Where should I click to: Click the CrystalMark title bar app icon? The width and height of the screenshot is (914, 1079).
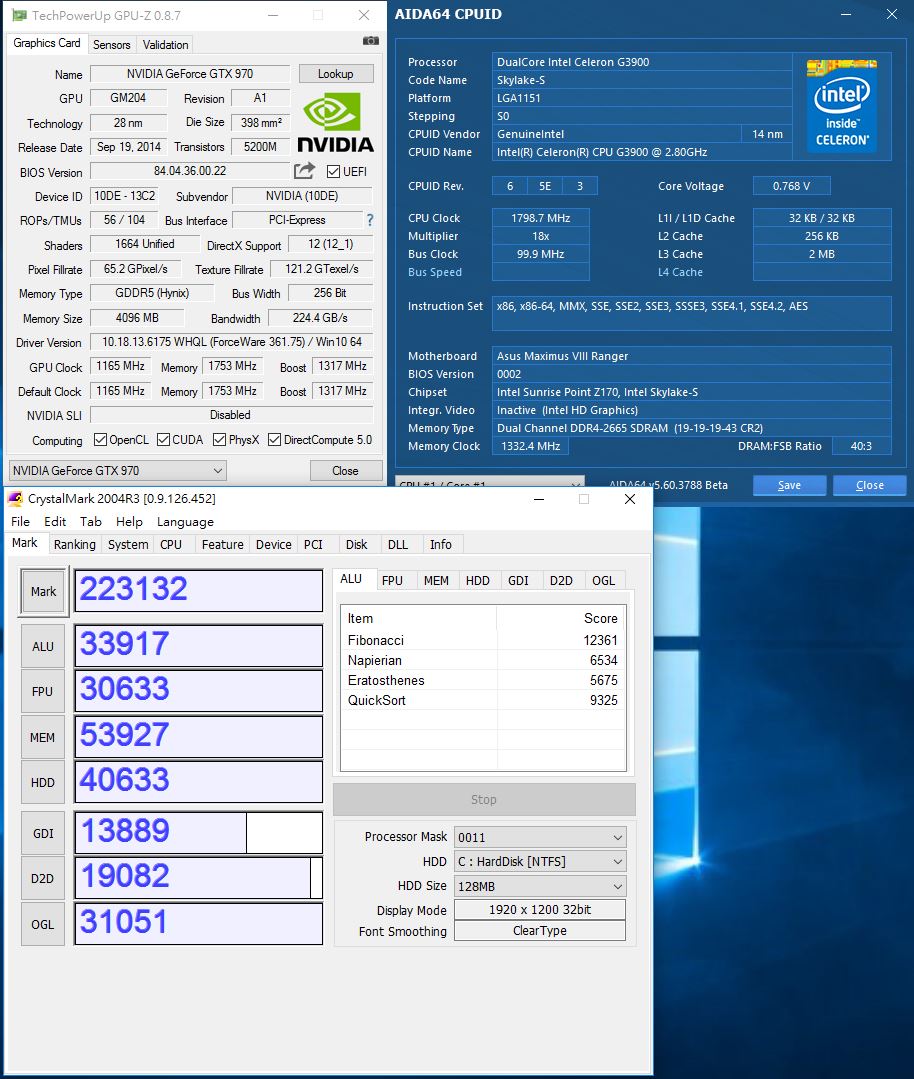(x=15, y=498)
